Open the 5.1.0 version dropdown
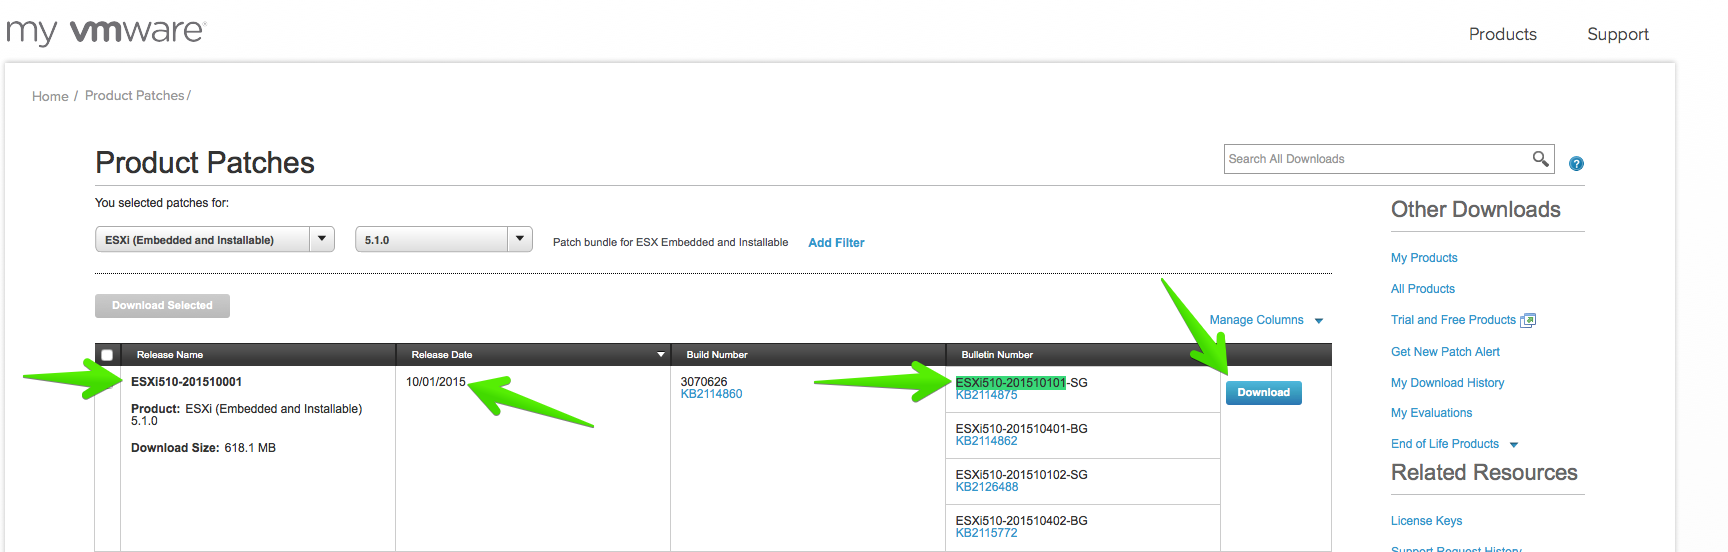The width and height of the screenshot is (1728, 552). click(x=444, y=240)
